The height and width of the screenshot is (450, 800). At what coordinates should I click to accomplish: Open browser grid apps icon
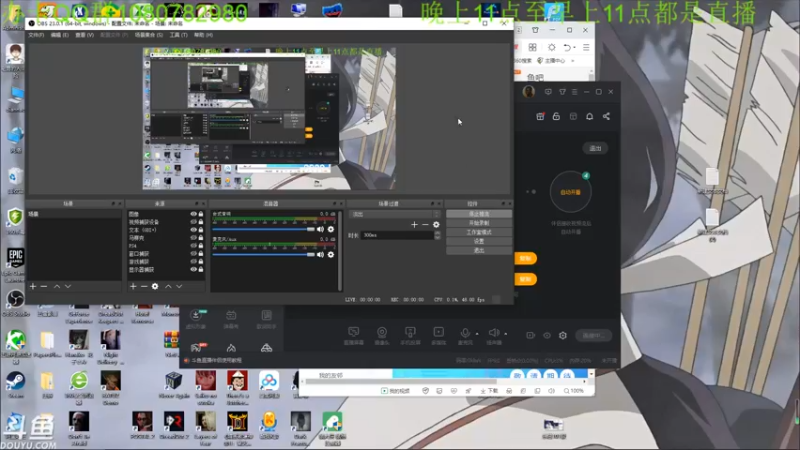533,47
